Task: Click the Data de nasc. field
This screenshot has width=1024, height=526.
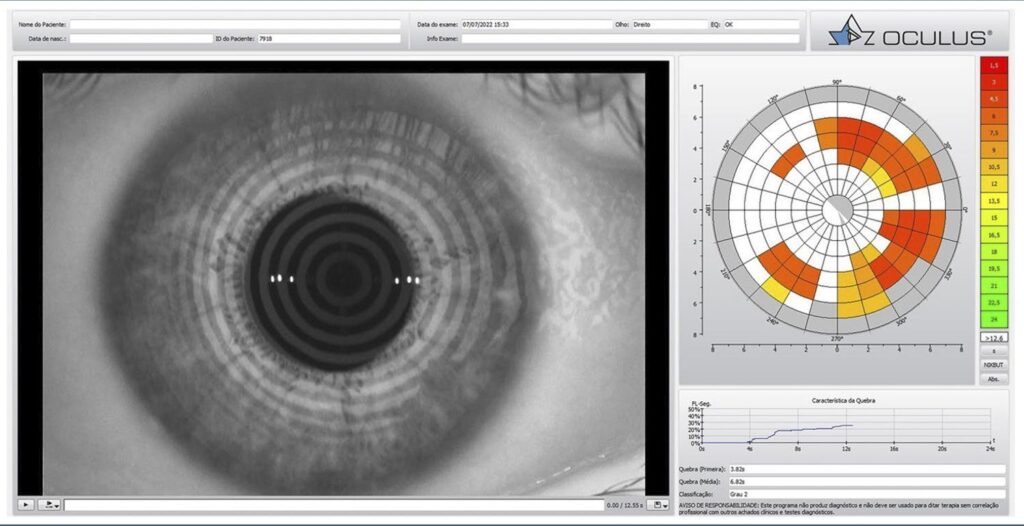Action: click(x=140, y=38)
